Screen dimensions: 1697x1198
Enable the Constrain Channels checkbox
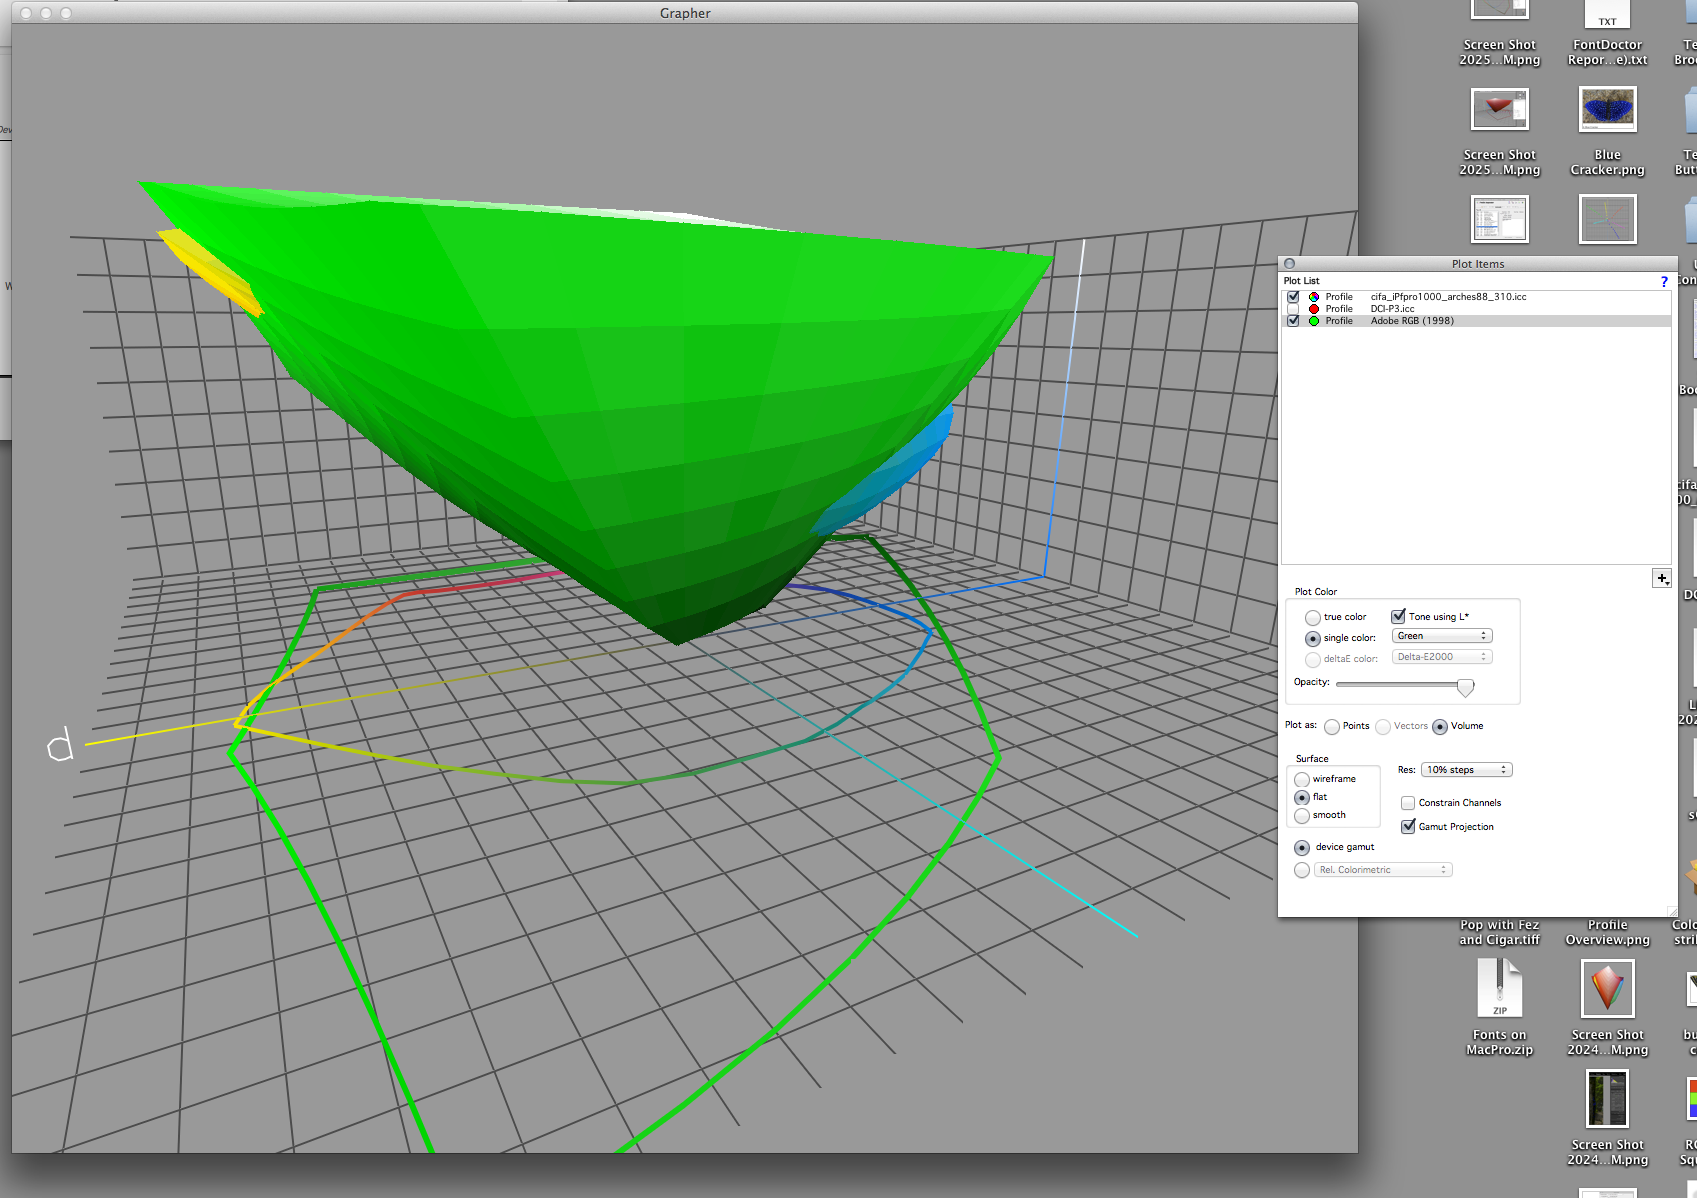click(x=1408, y=803)
